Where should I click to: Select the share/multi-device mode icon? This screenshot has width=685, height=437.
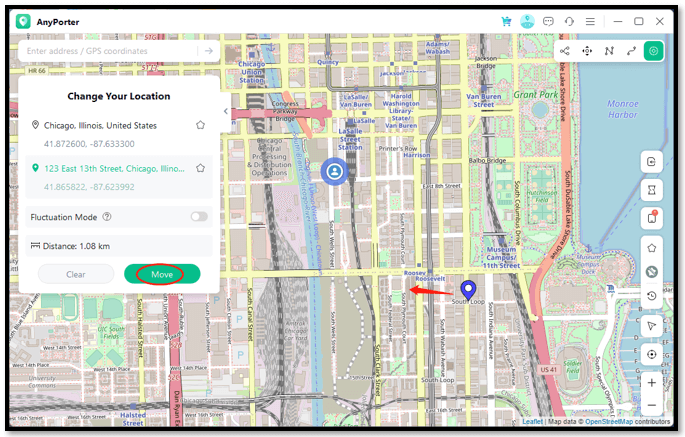565,51
